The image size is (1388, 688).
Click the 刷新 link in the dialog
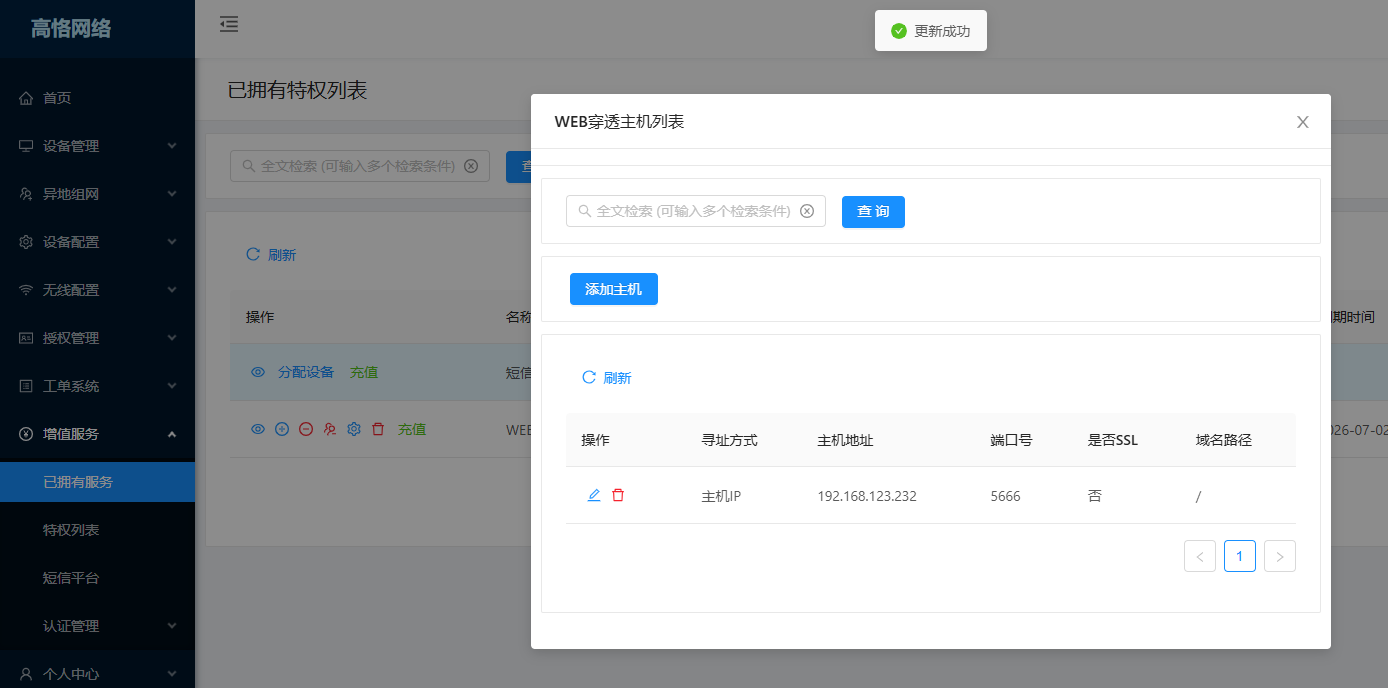[617, 378]
